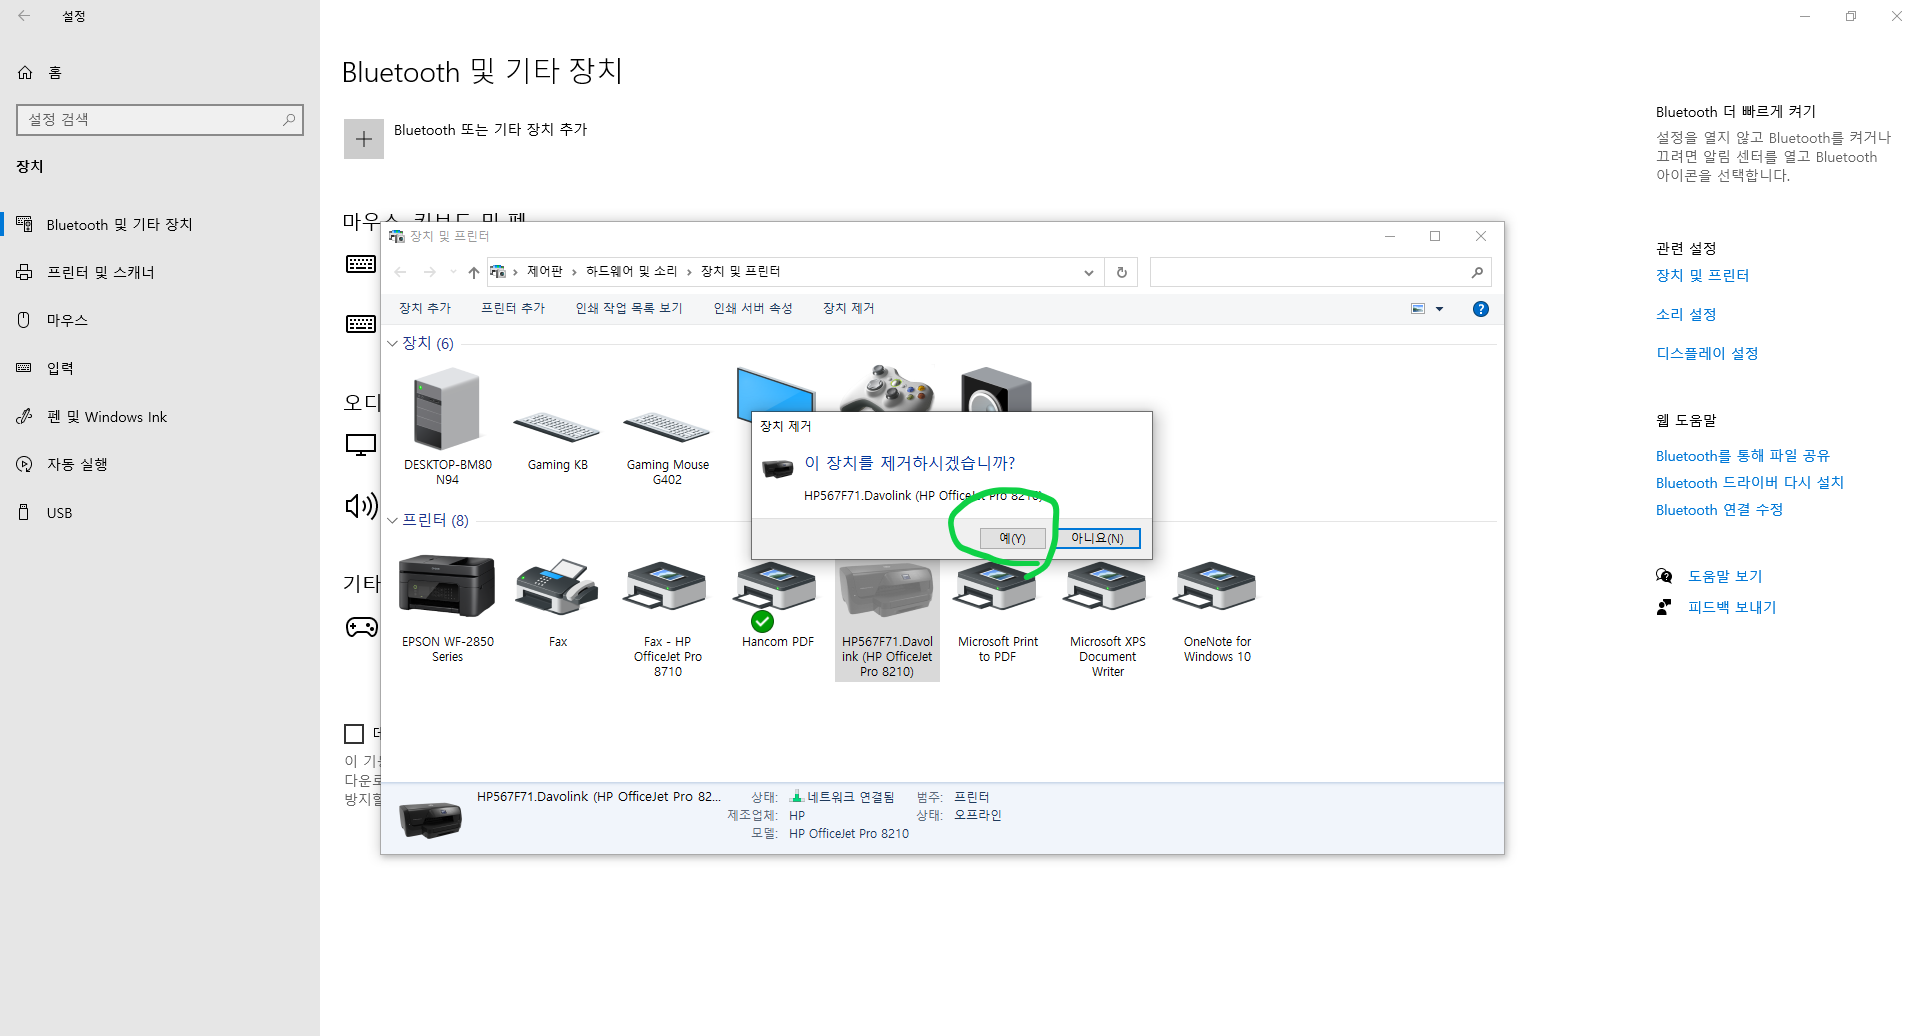The height and width of the screenshot is (1036, 1920).
Task: Change the view layout icon
Action: pos(1418,309)
